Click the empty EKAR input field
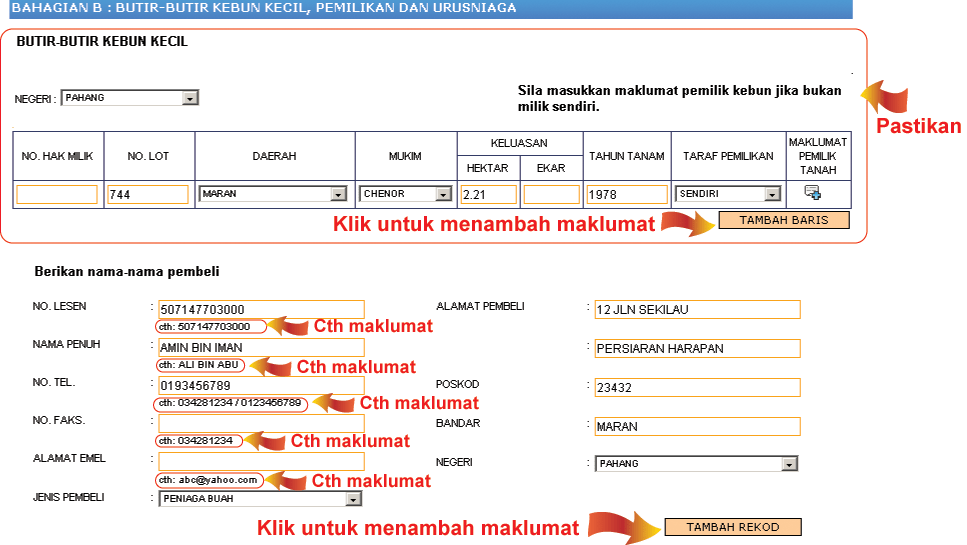 (x=551, y=195)
